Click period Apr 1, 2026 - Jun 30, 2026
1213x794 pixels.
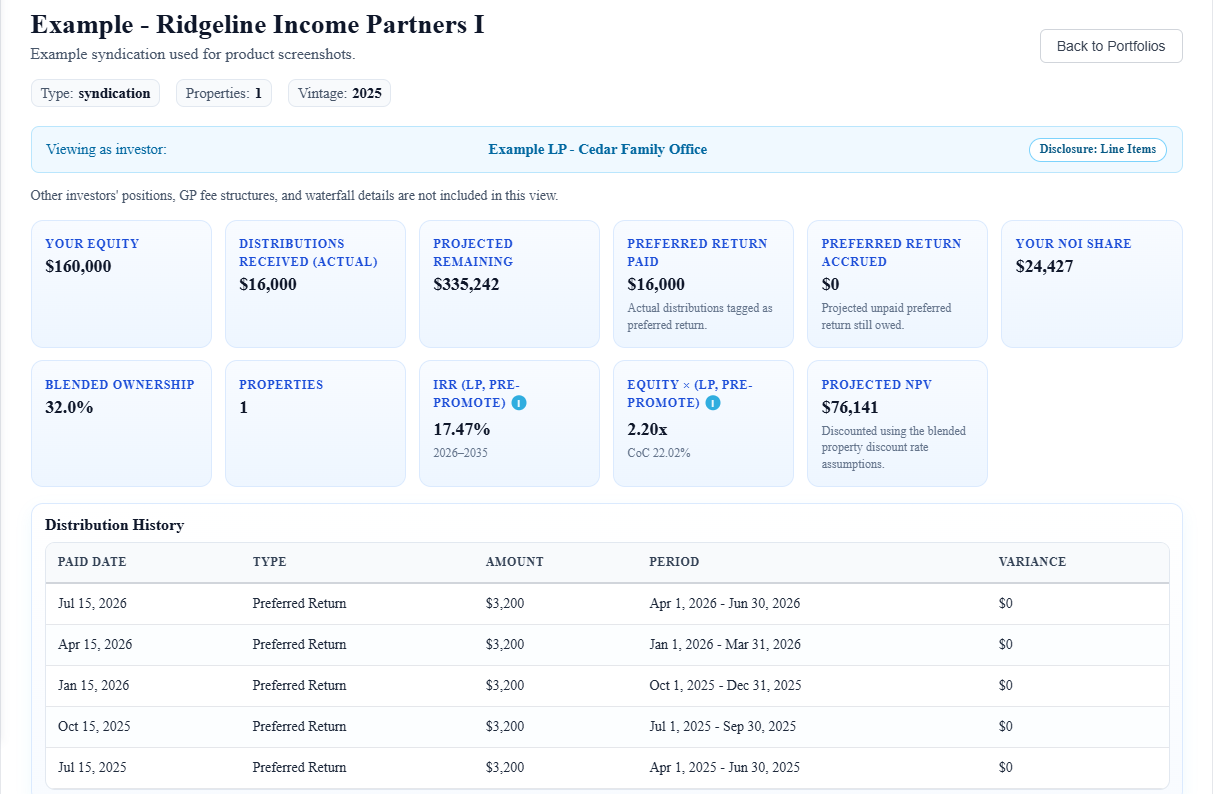coord(725,604)
